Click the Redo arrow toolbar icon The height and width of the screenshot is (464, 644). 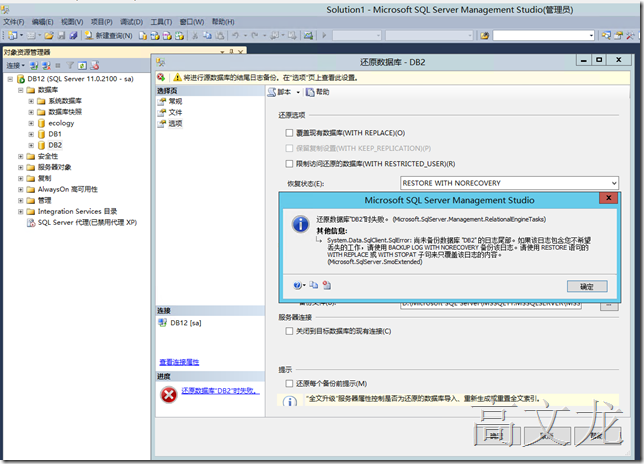255,36
